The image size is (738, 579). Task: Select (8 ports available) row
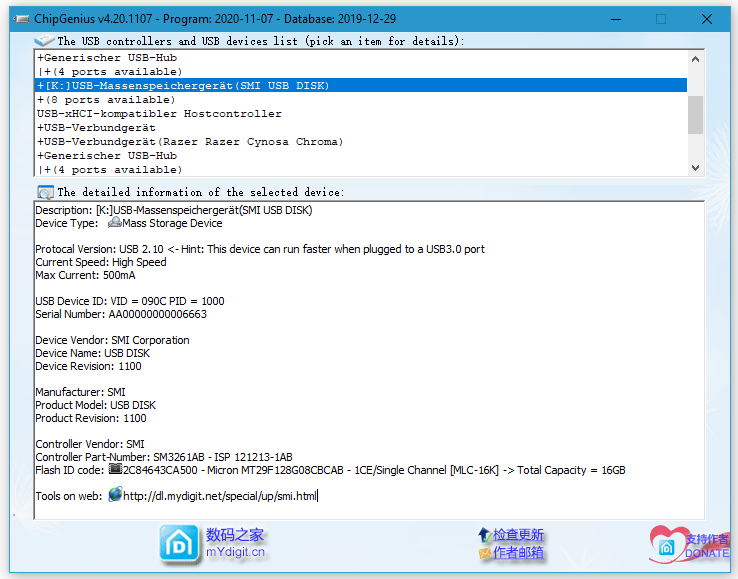pyautogui.click(x=361, y=100)
